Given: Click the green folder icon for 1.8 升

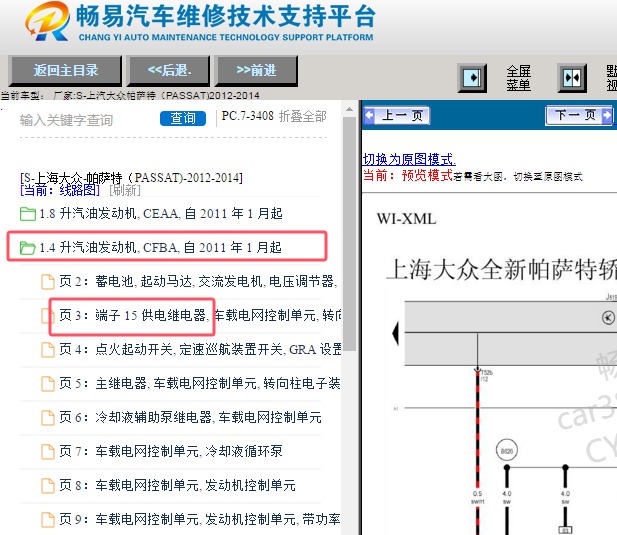Looking at the screenshot, I should coord(28,214).
